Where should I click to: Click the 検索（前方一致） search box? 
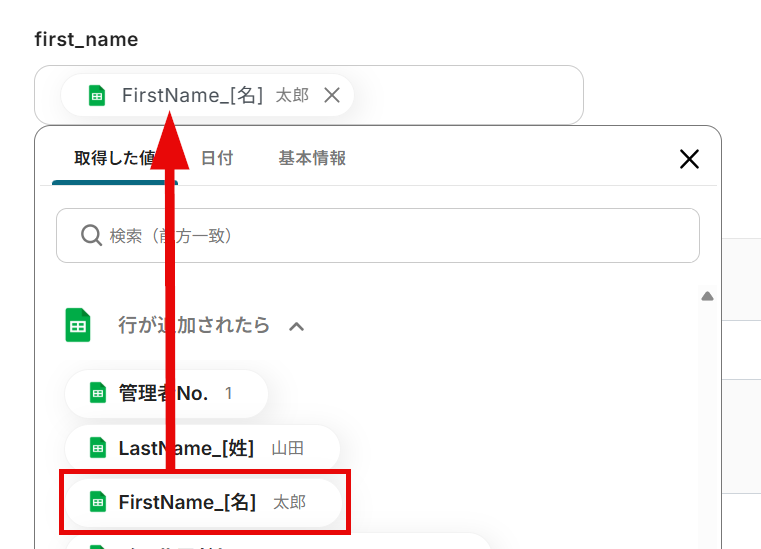tap(378, 236)
